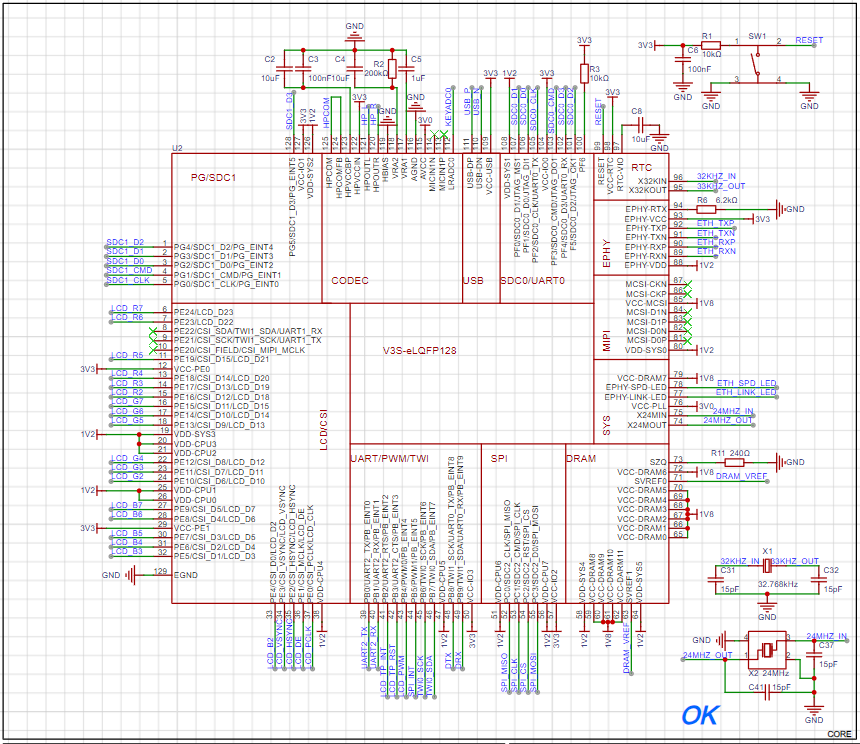Click the UART/PWM/TWI section label
860x744 pixels.
point(389,459)
